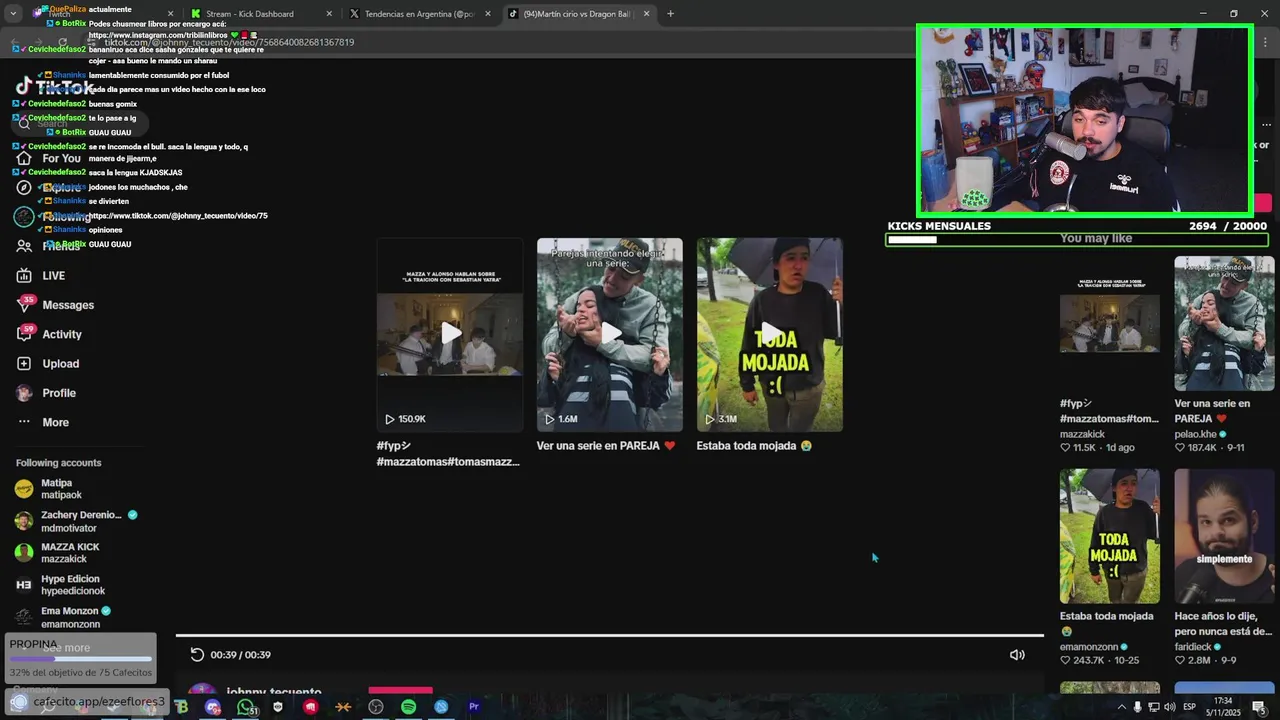Open 'You may like' pareja thumbnail by pelao.khe
This screenshot has width=1280, height=720.
(1224, 323)
